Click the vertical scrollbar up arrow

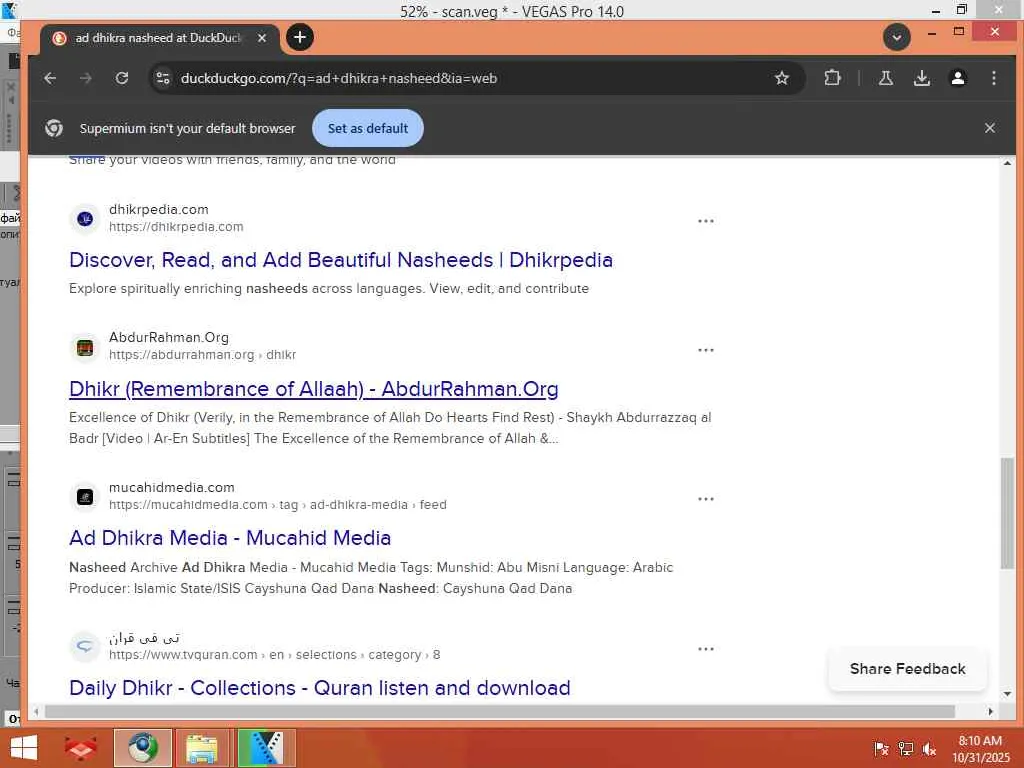(1007, 163)
